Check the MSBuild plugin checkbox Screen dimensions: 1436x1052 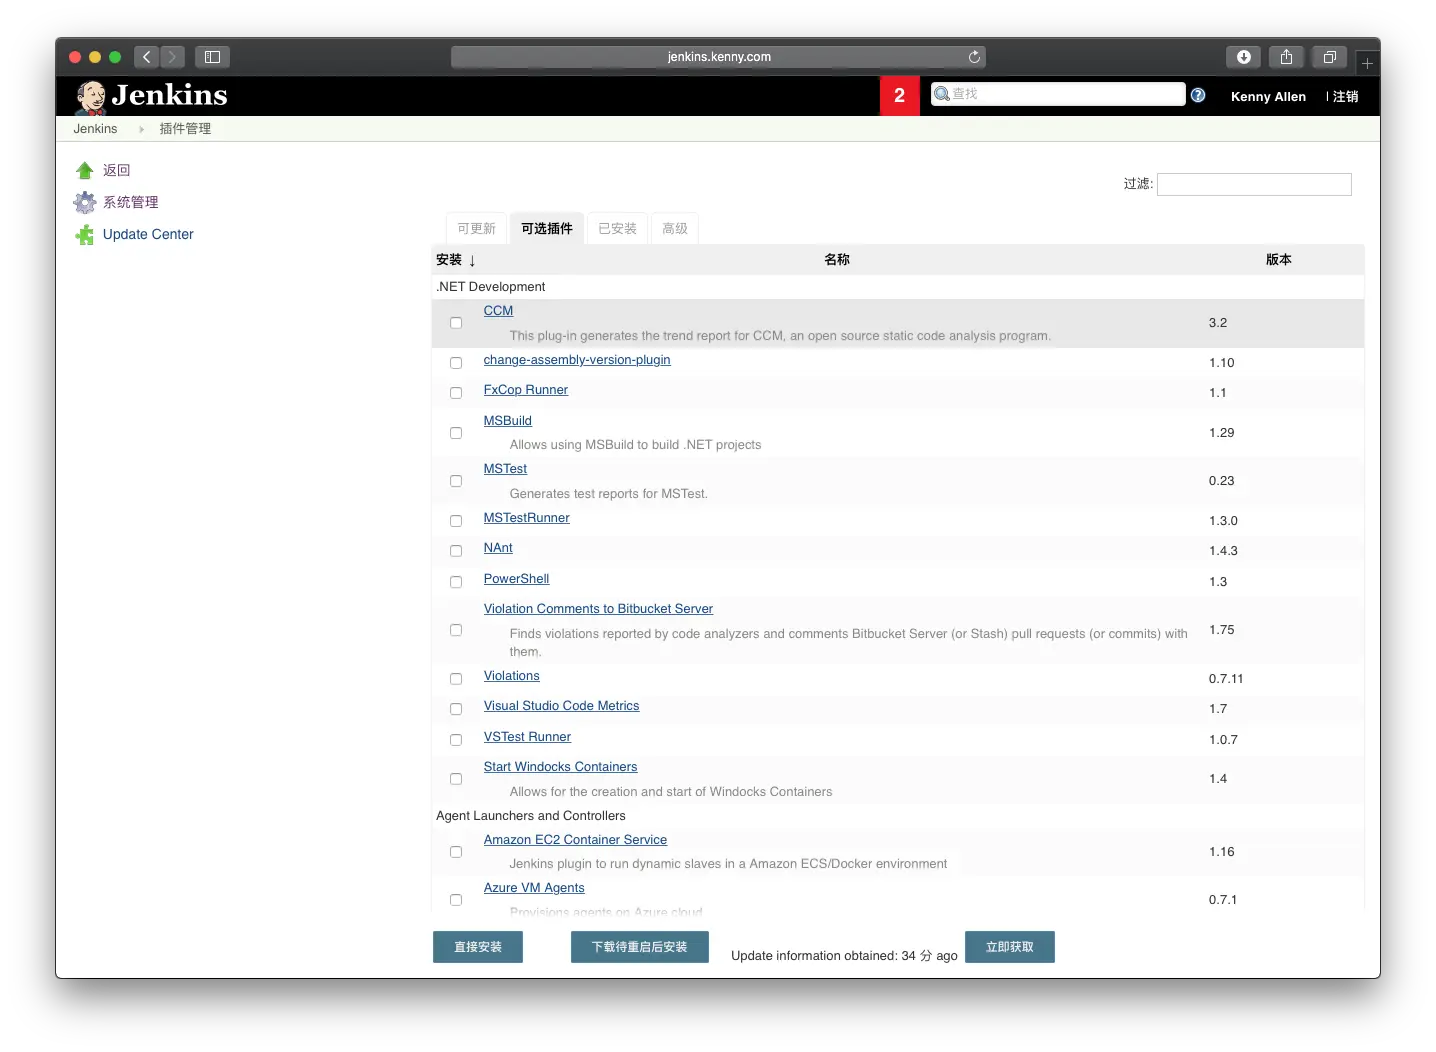click(x=456, y=433)
